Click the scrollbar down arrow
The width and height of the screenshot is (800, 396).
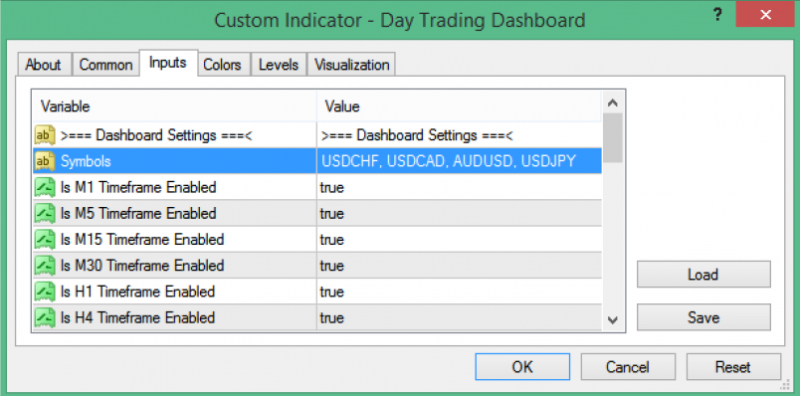pos(613,320)
